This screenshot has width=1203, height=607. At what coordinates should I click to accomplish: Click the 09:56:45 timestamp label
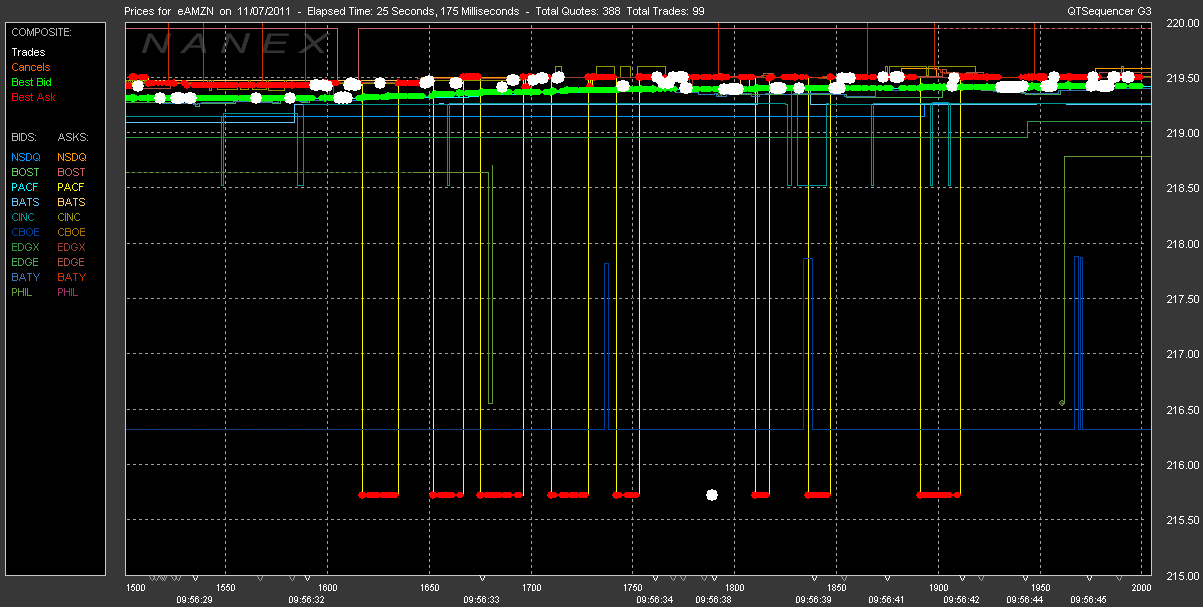1088,600
